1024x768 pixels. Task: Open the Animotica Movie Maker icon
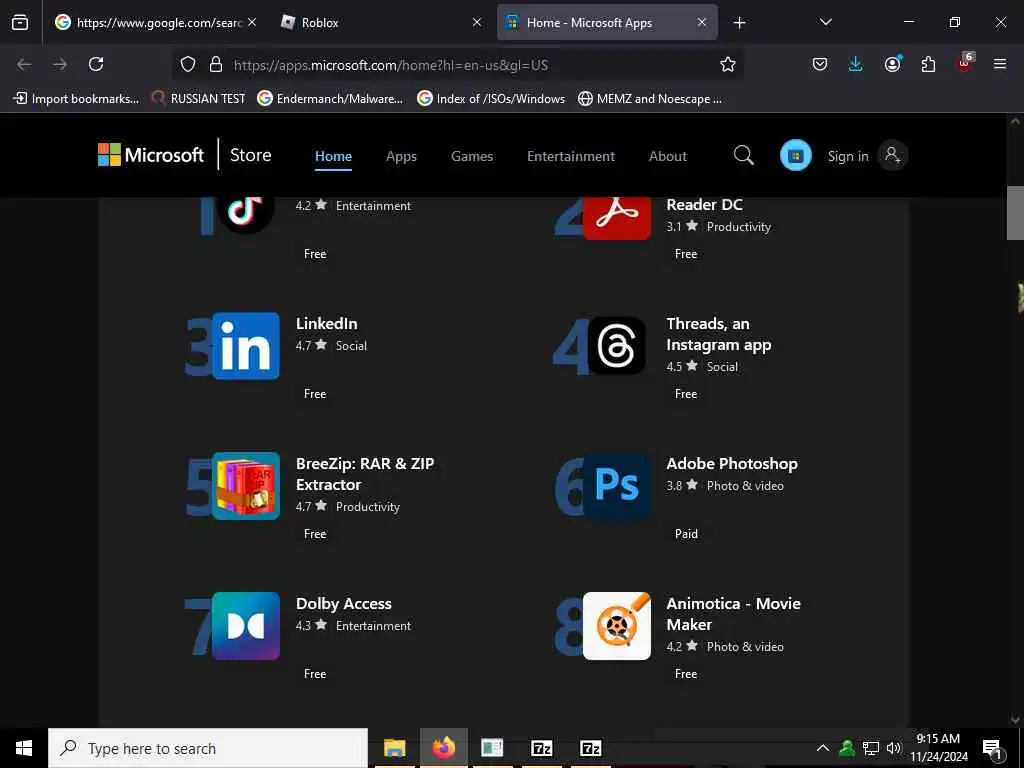pyautogui.click(x=616, y=626)
